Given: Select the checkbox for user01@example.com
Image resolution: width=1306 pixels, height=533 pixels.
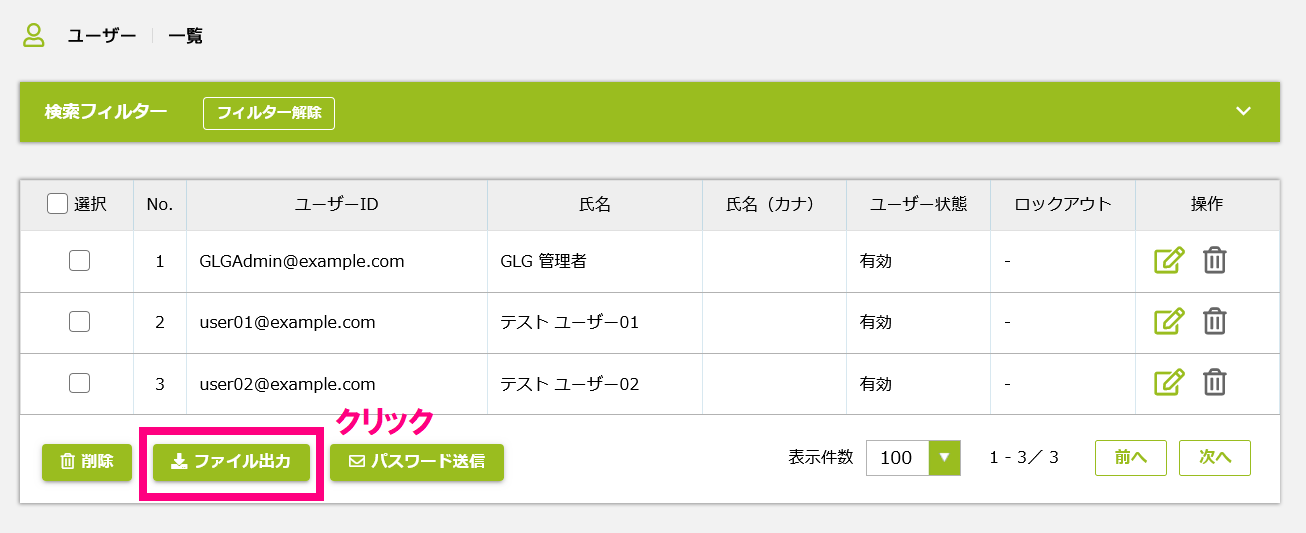Looking at the screenshot, I should (79, 322).
